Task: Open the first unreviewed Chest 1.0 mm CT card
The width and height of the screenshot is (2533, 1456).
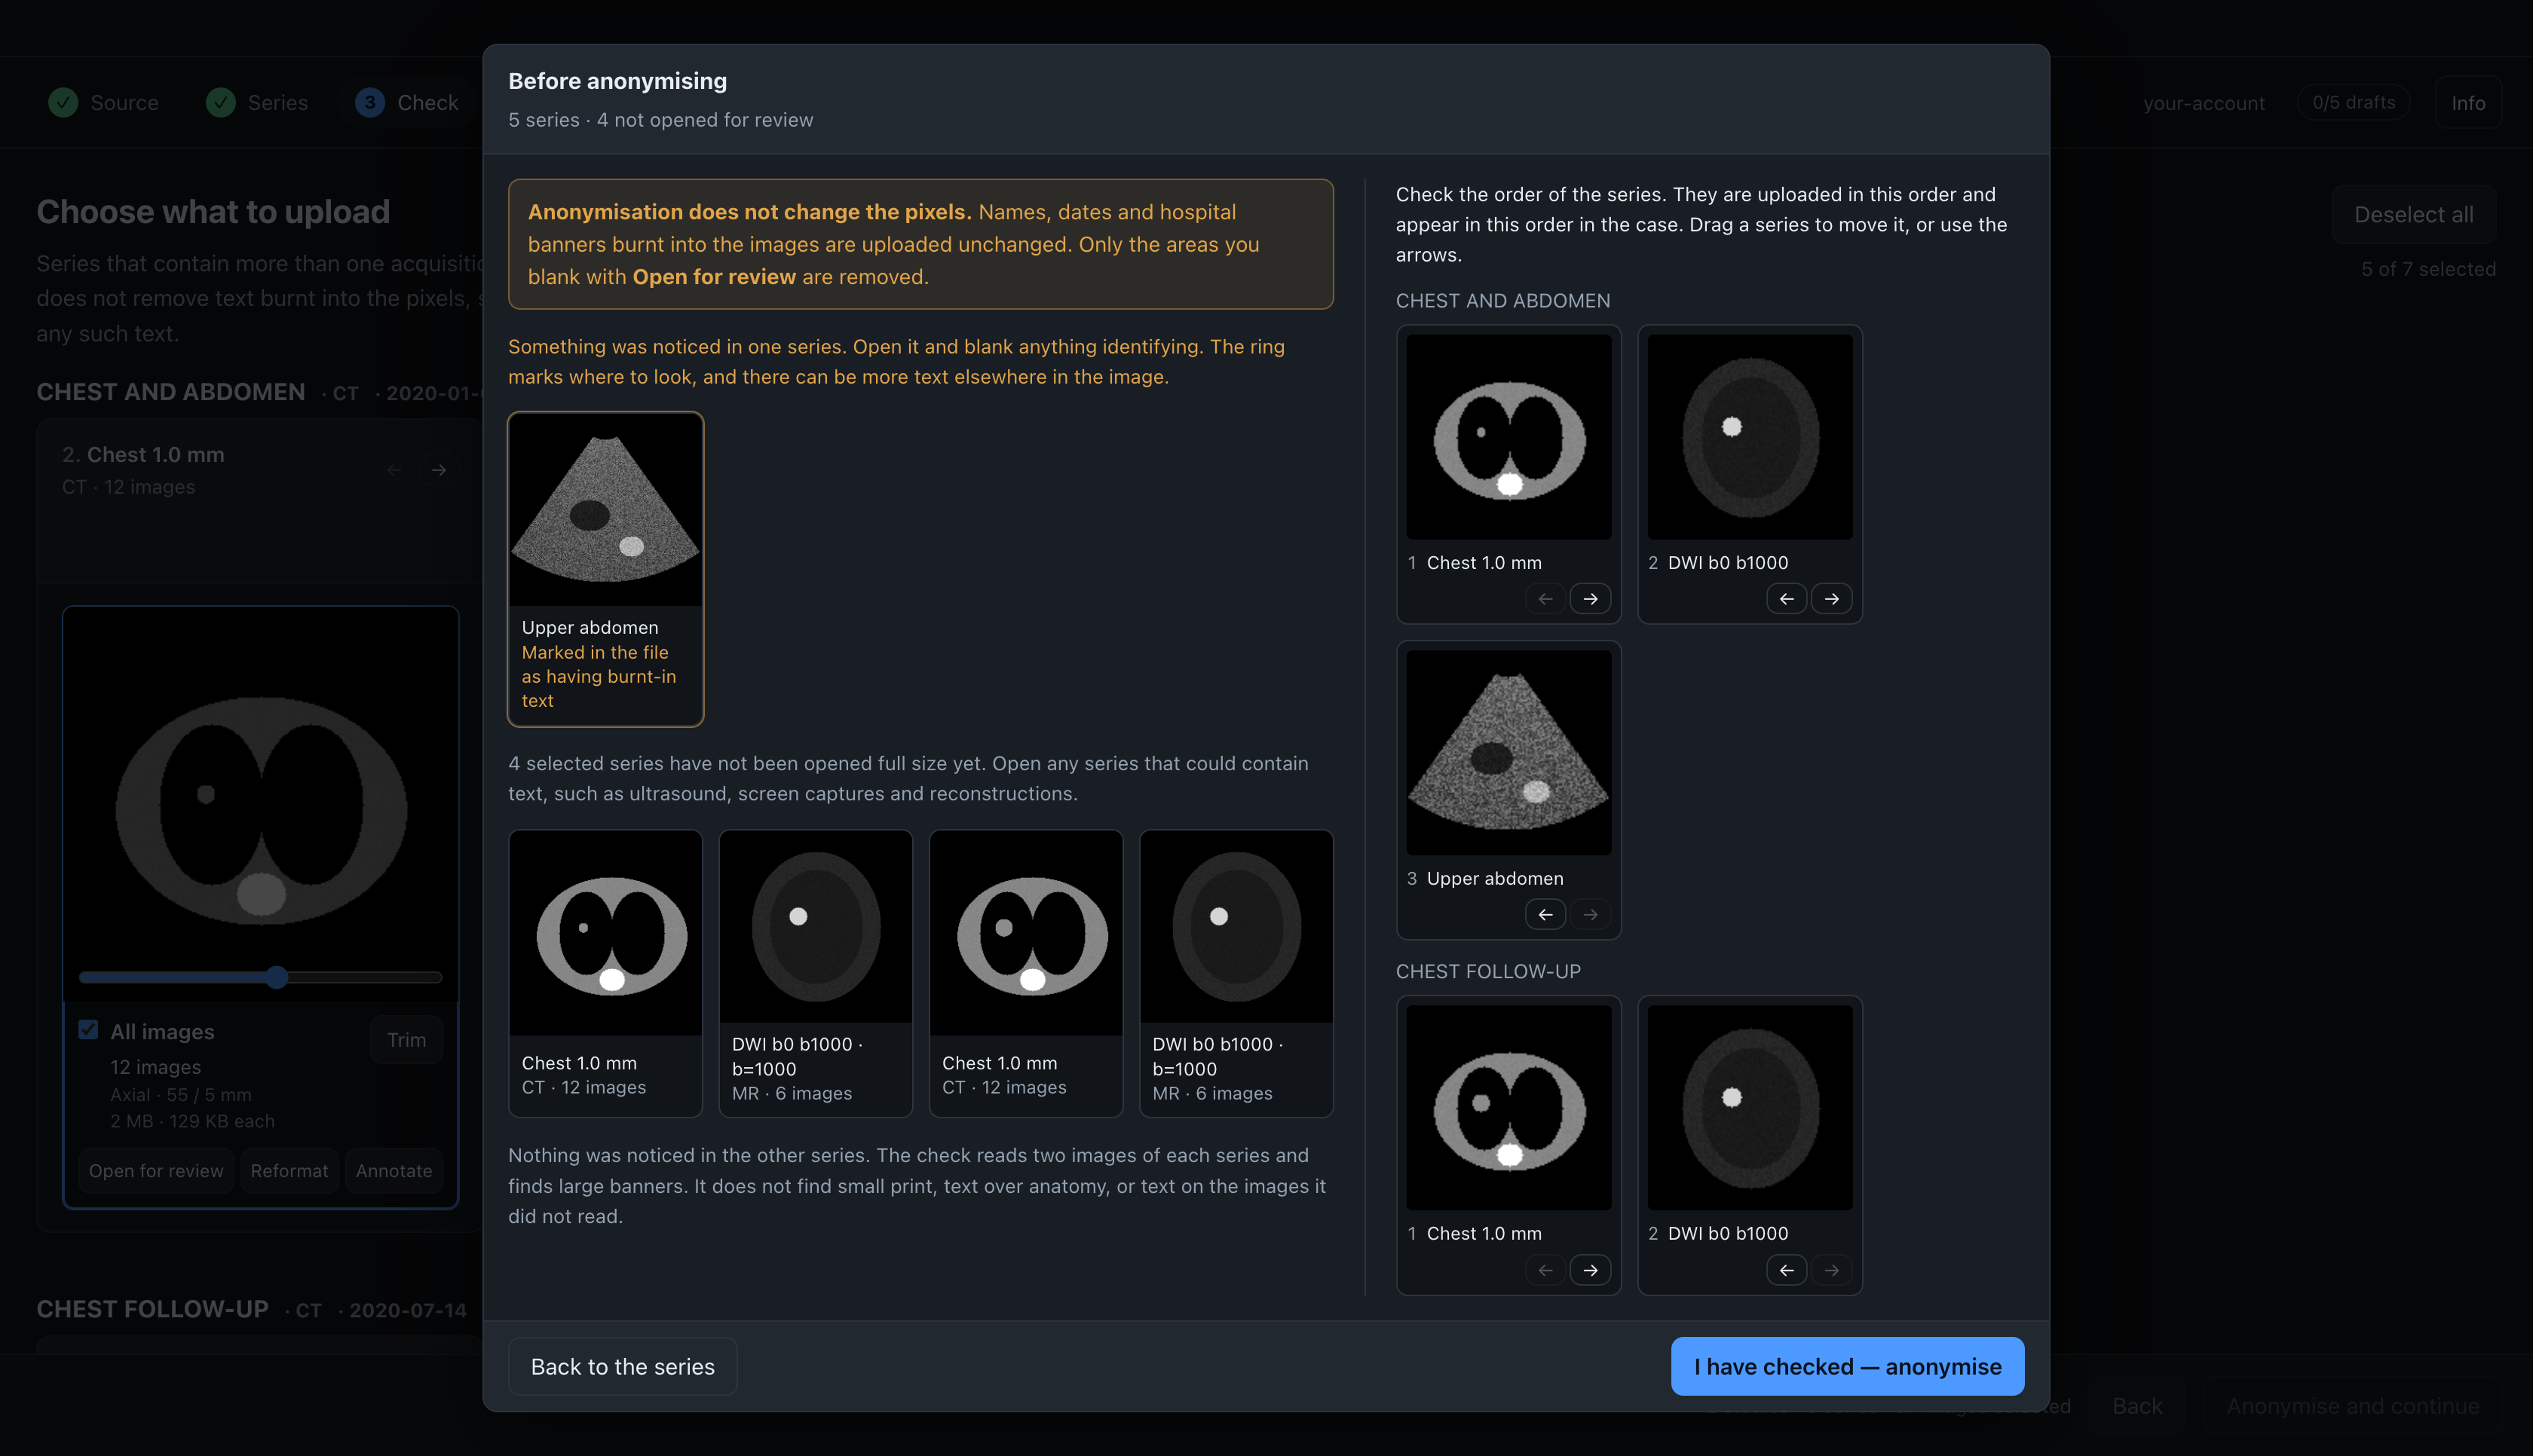Action: (x=605, y=973)
